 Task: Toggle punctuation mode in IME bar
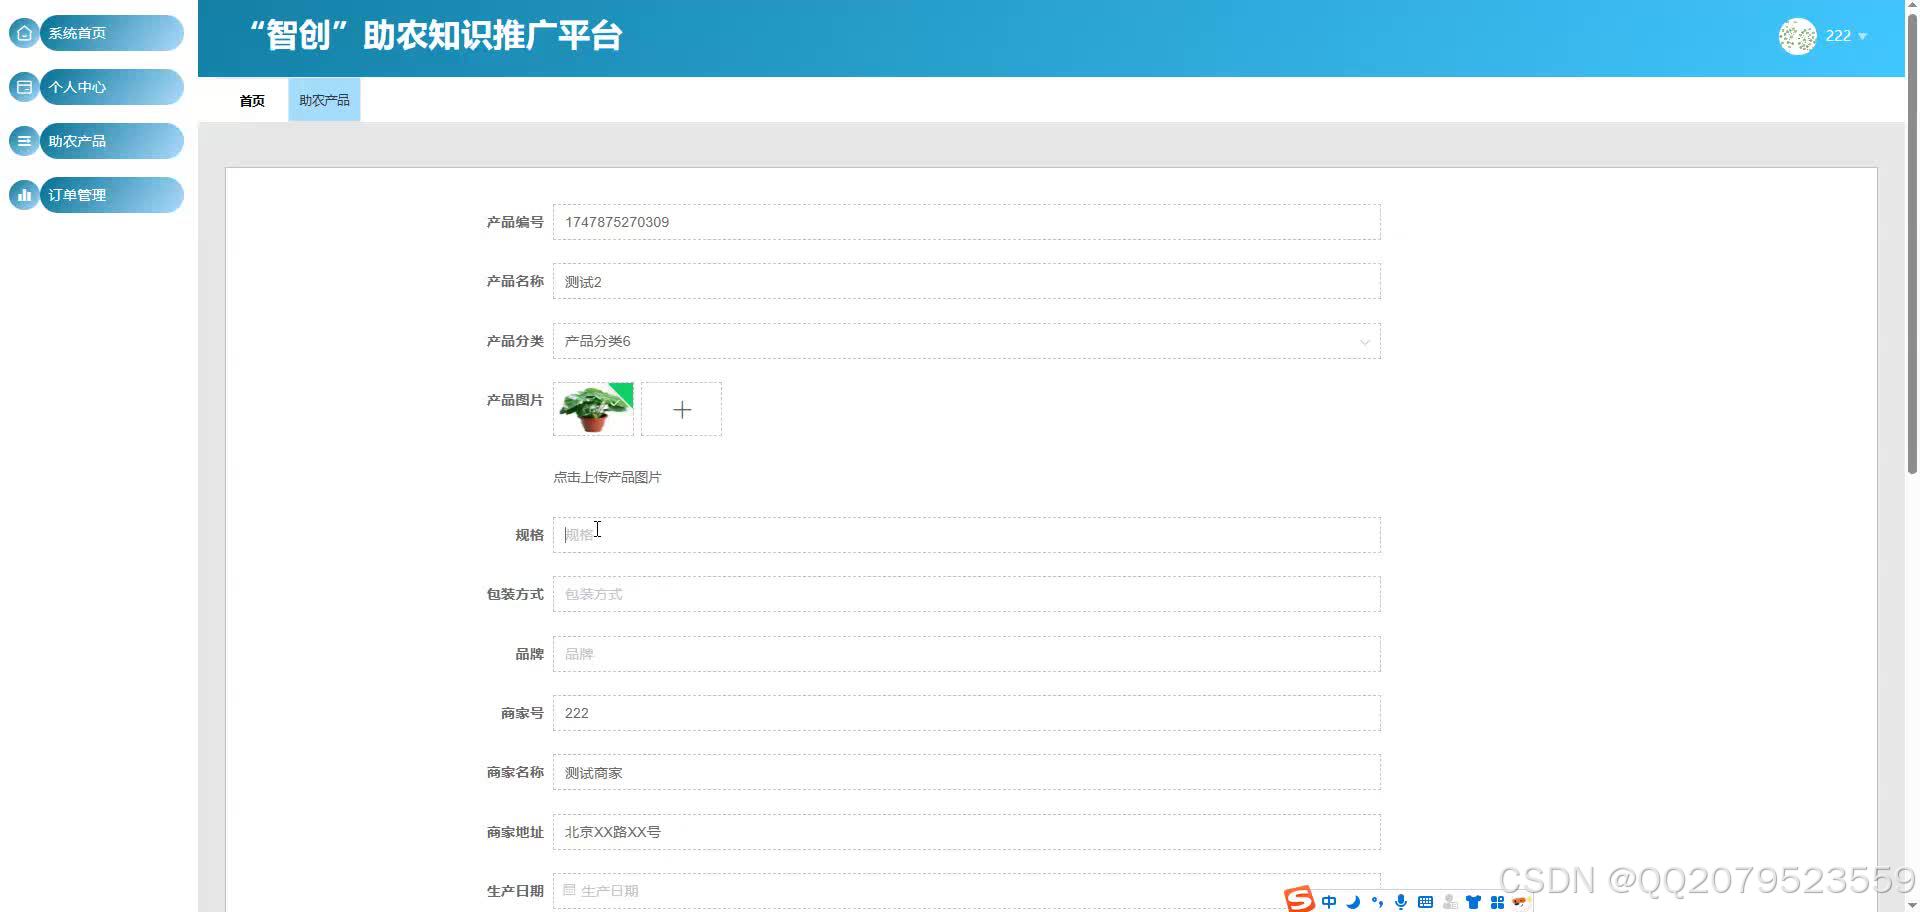coord(1377,902)
